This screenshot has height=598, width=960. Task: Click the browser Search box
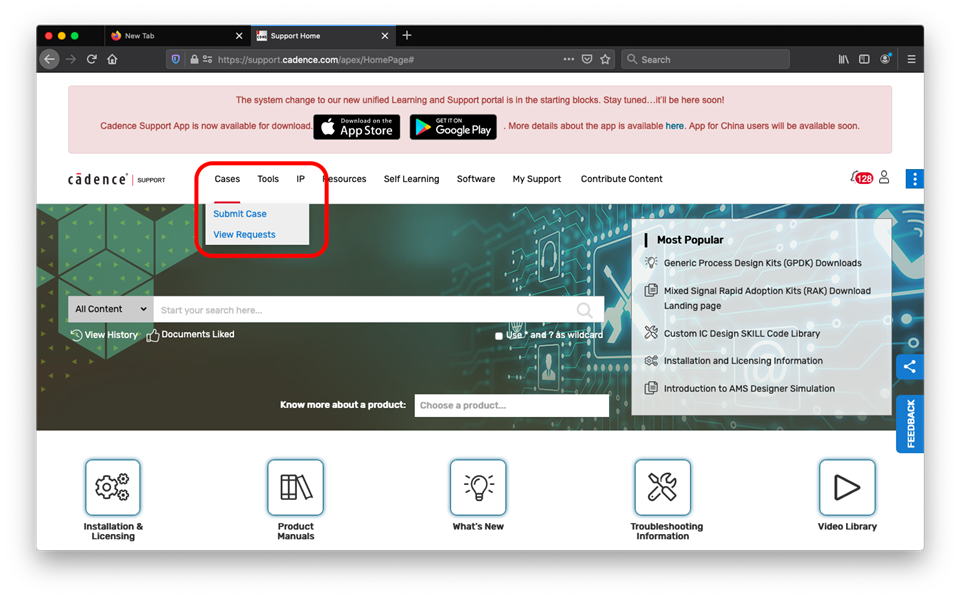pyautogui.click(x=705, y=59)
